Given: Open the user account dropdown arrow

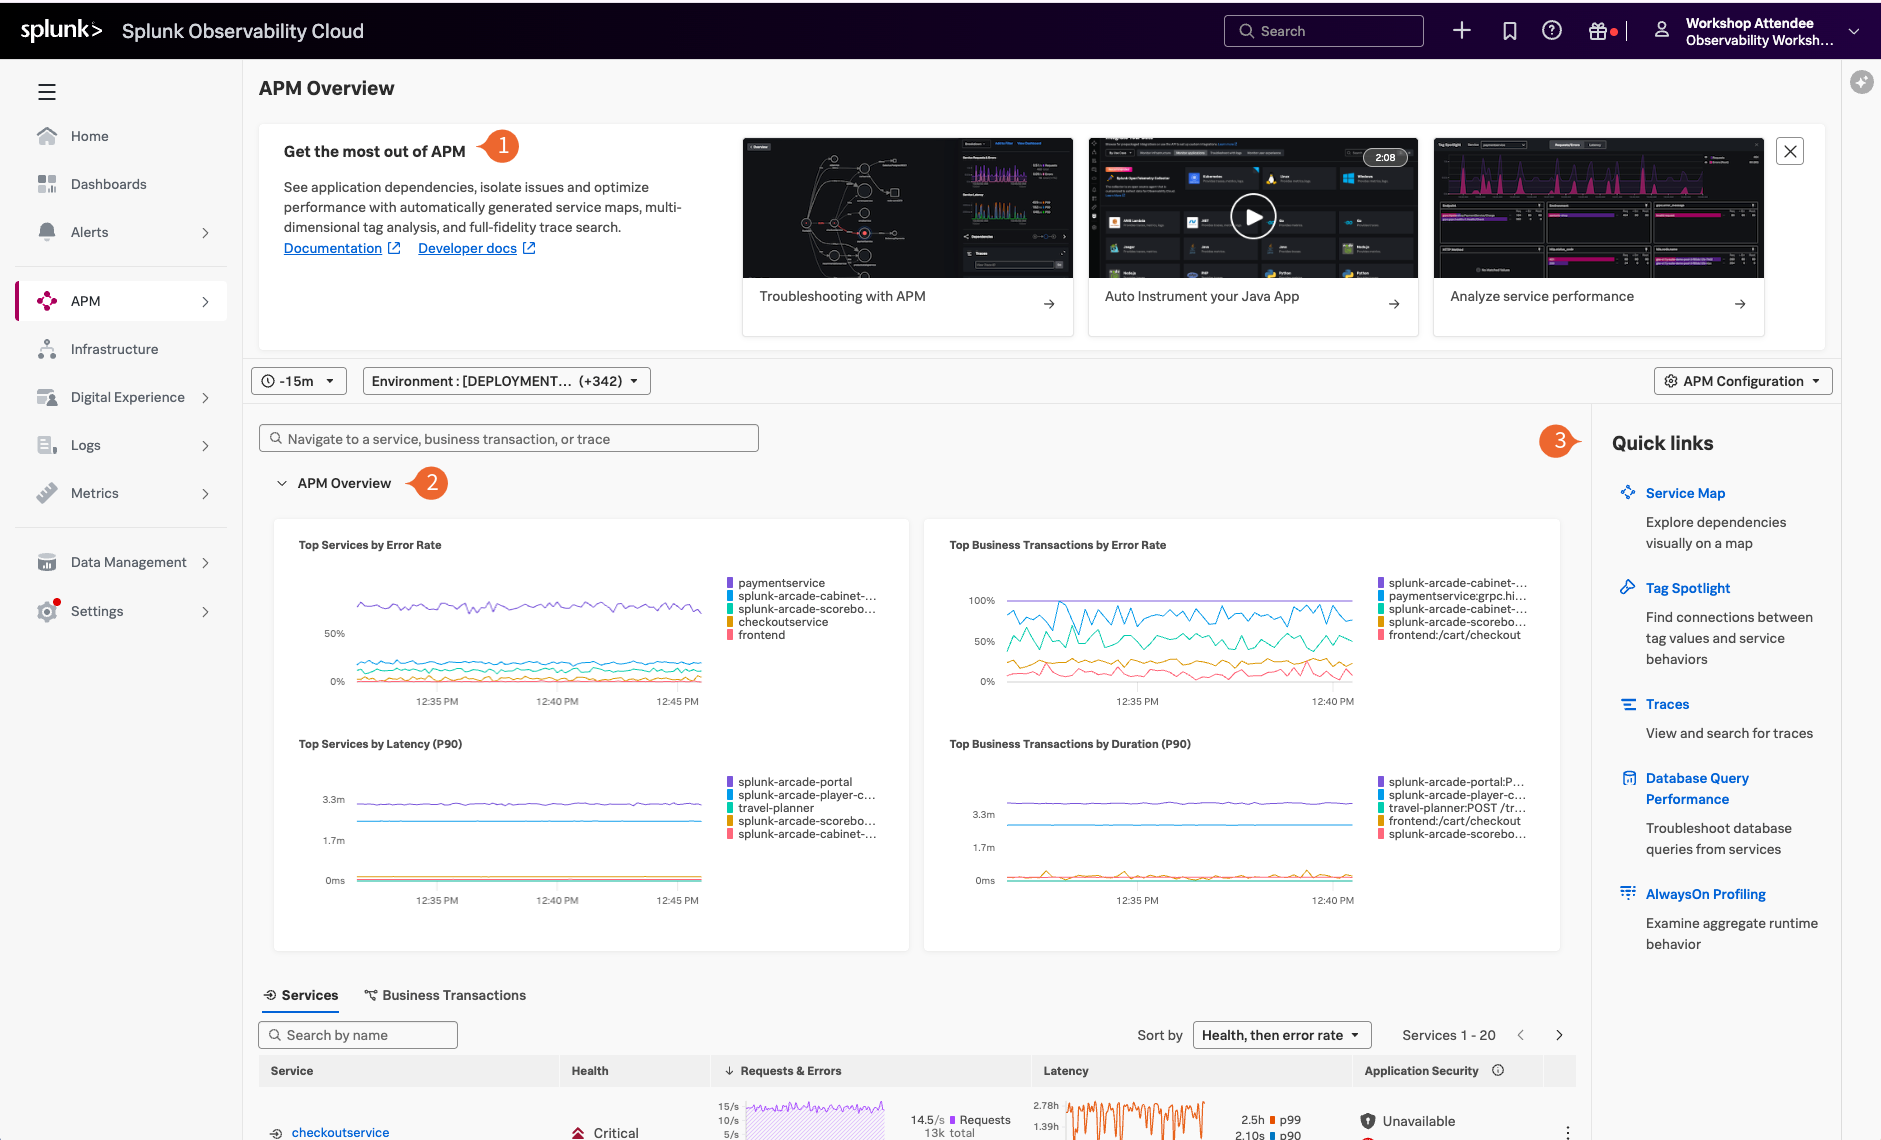Looking at the screenshot, I should (x=1854, y=31).
